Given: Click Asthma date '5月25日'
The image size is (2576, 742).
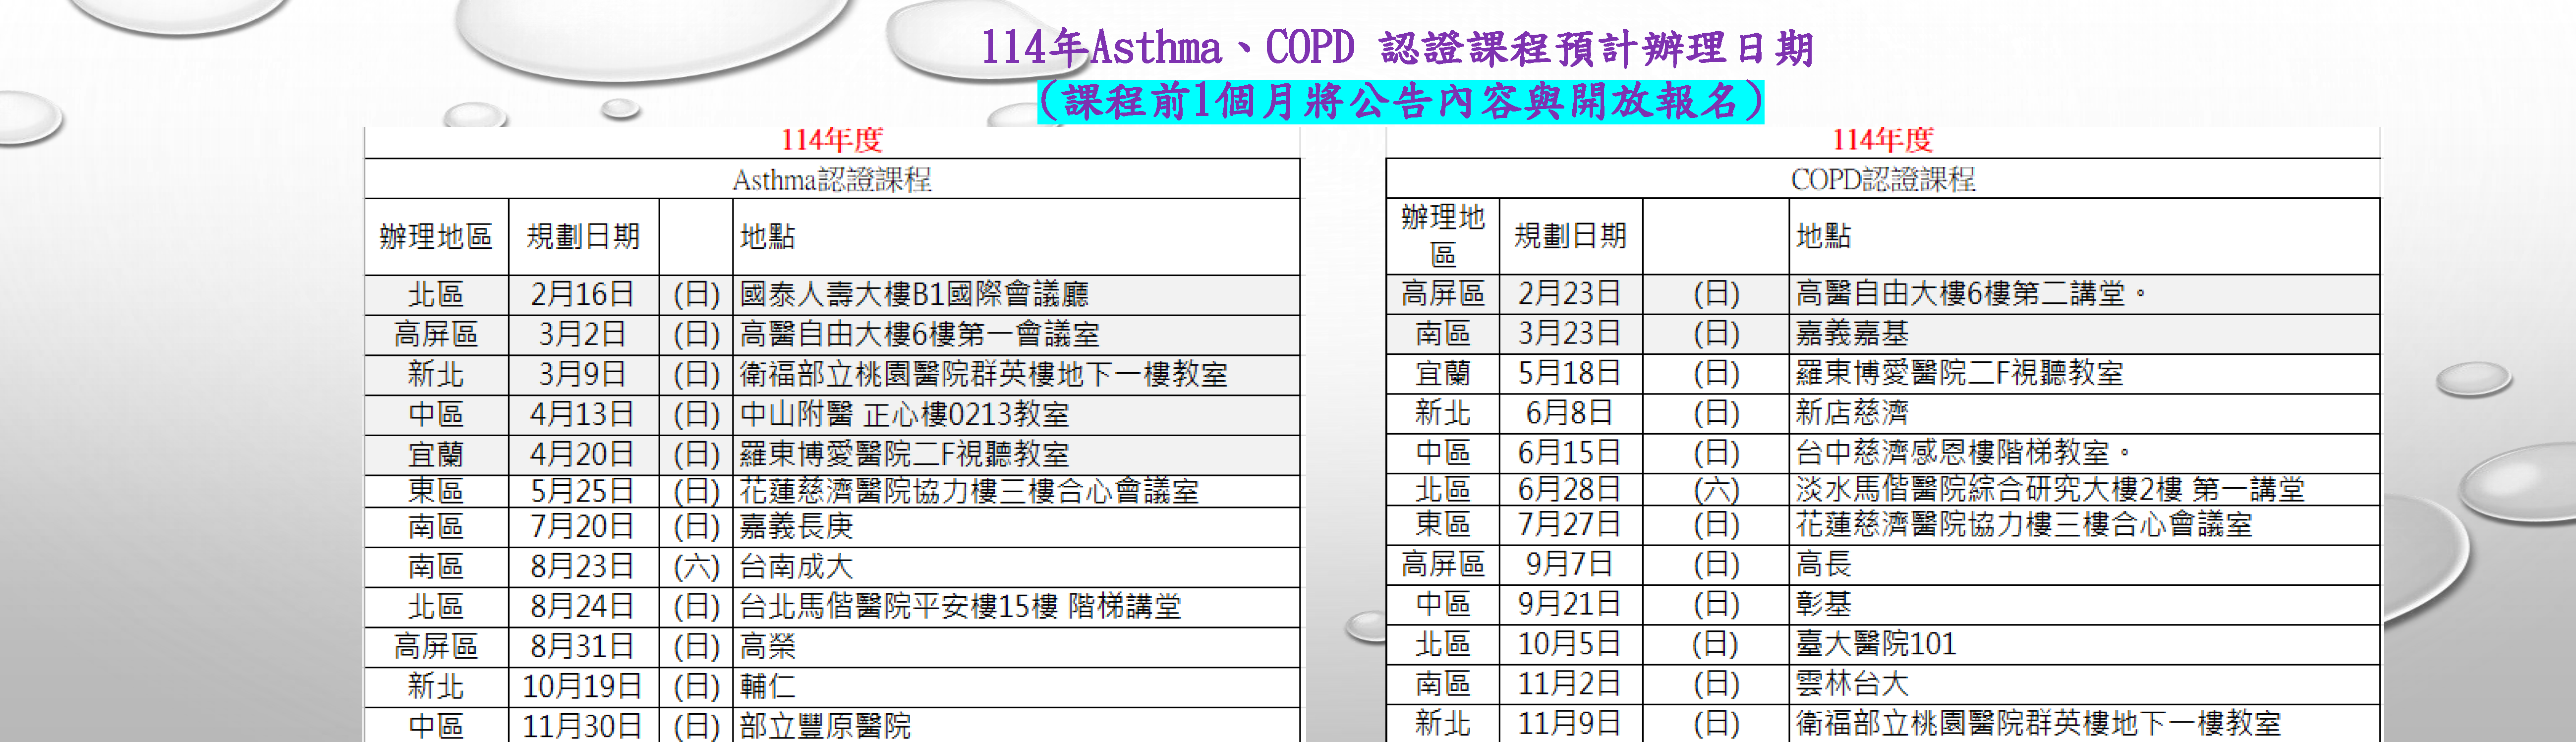Looking at the screenshot, I should click(583, 491).
